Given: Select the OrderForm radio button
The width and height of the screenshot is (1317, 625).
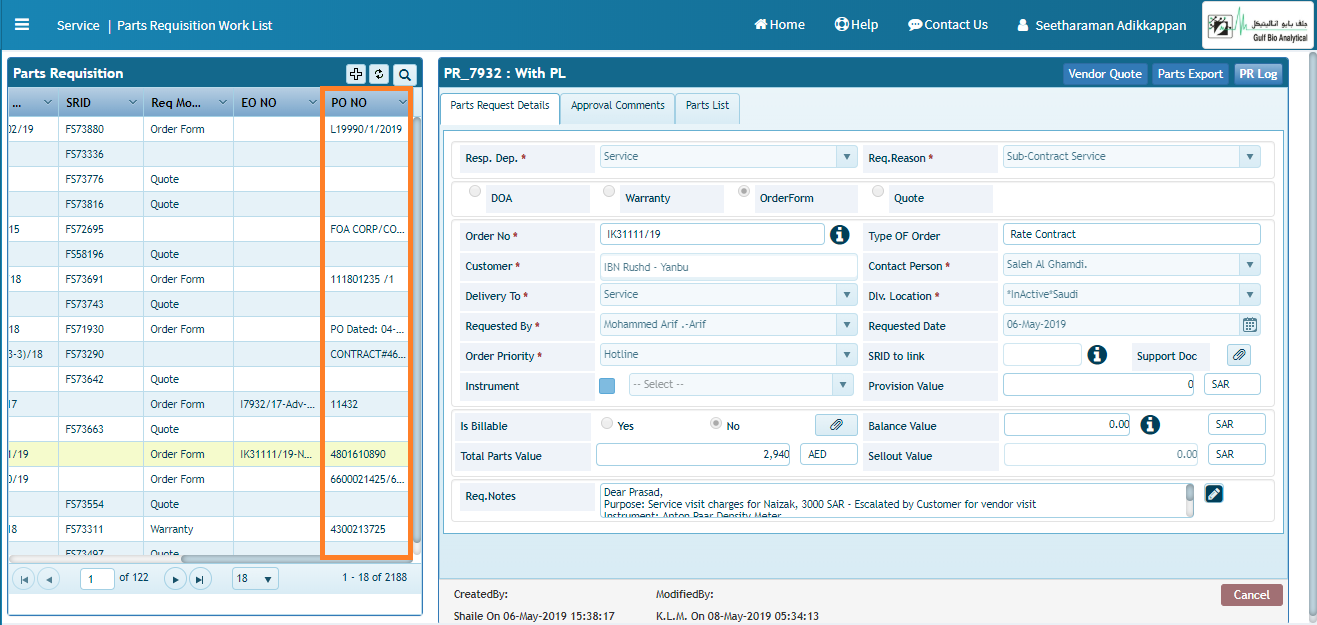Looking at the screenshot, I should (743, 192).
